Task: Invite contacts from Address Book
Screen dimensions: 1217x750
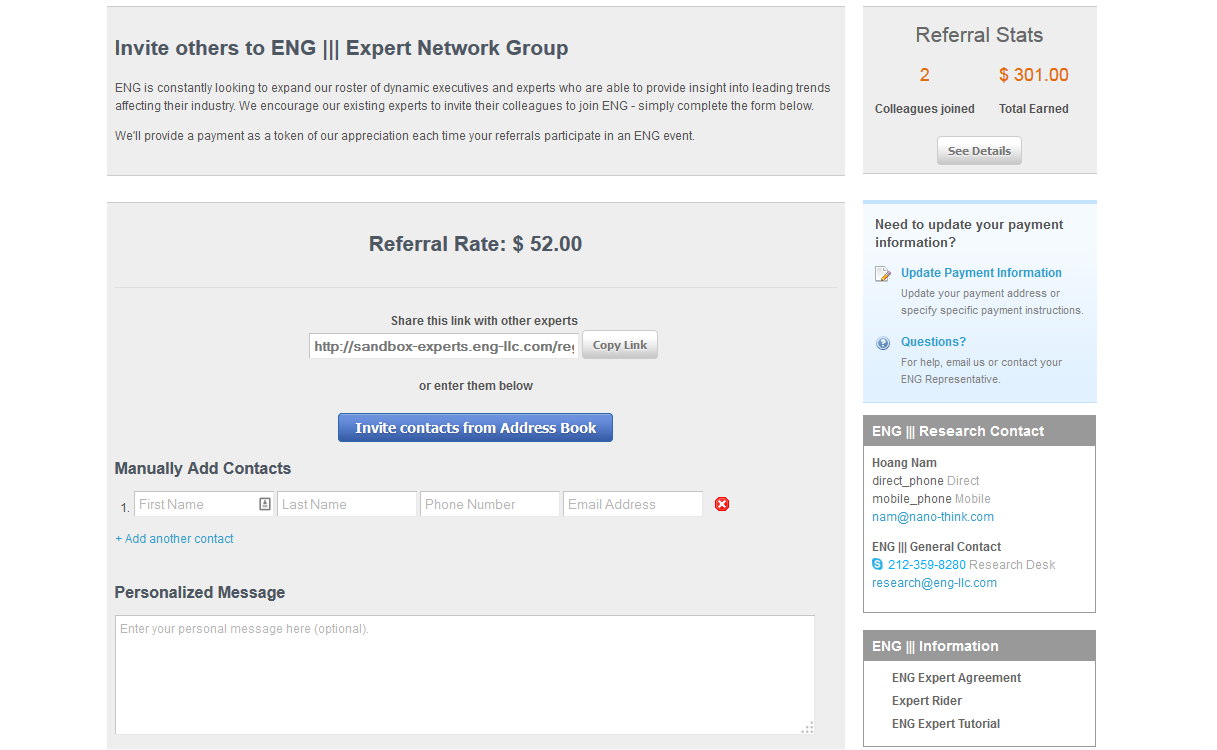Action: click(475, 428)
